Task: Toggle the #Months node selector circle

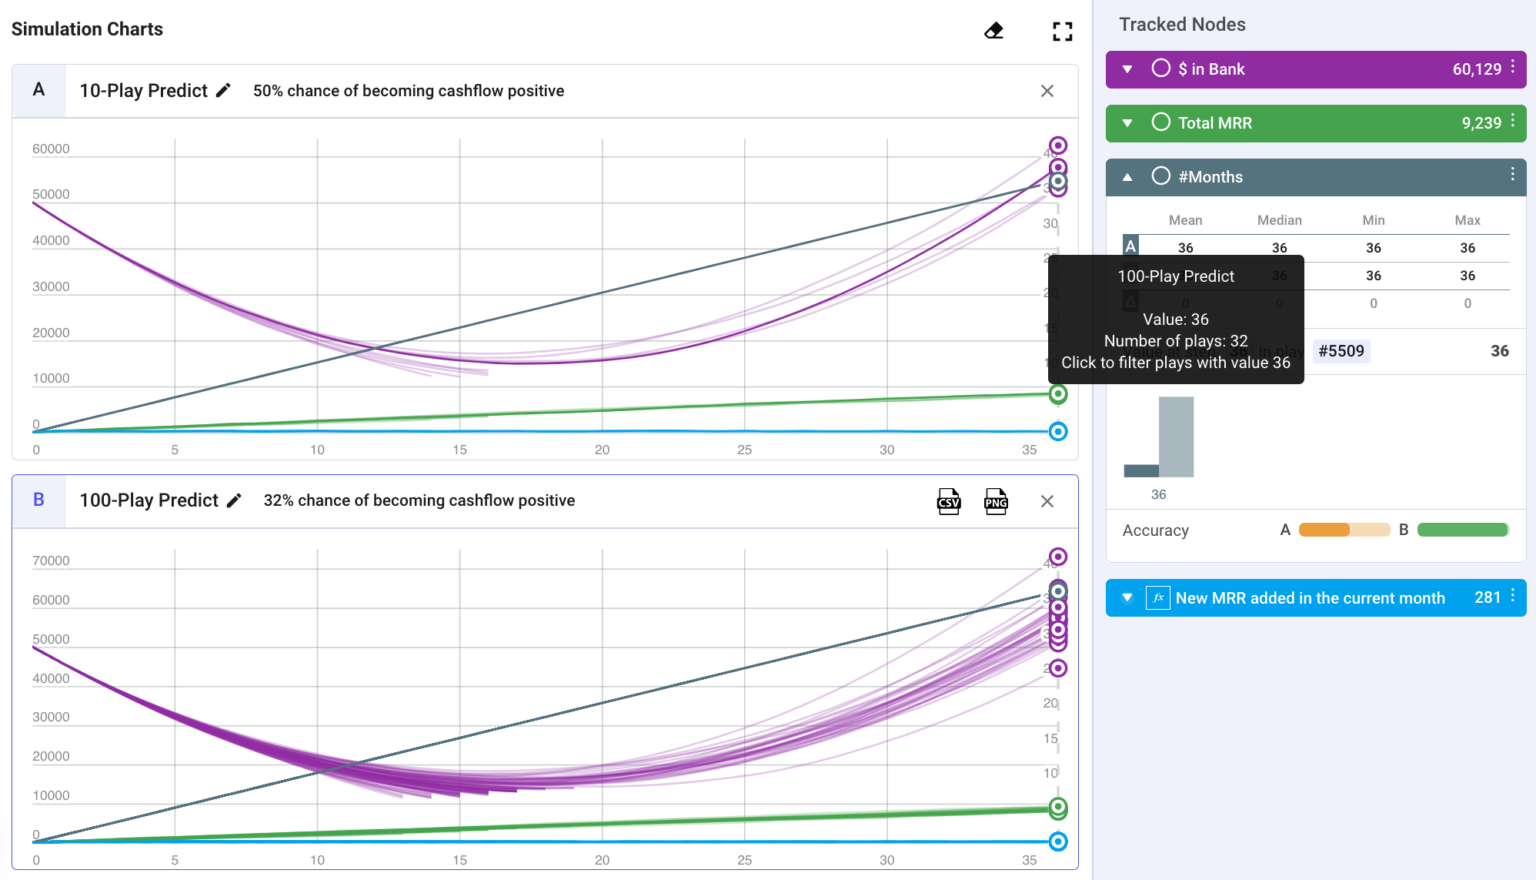Action: click(x=1161, y=176)
